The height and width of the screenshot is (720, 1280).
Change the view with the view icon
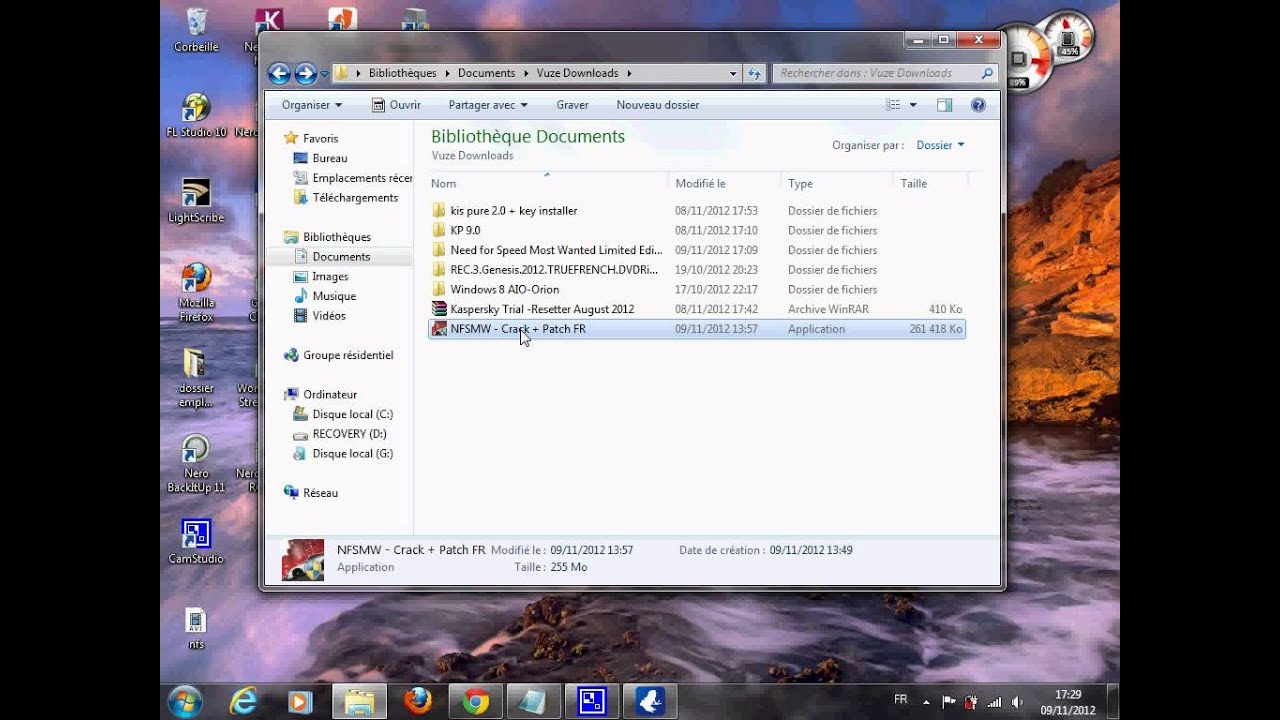tap(893, 105)
